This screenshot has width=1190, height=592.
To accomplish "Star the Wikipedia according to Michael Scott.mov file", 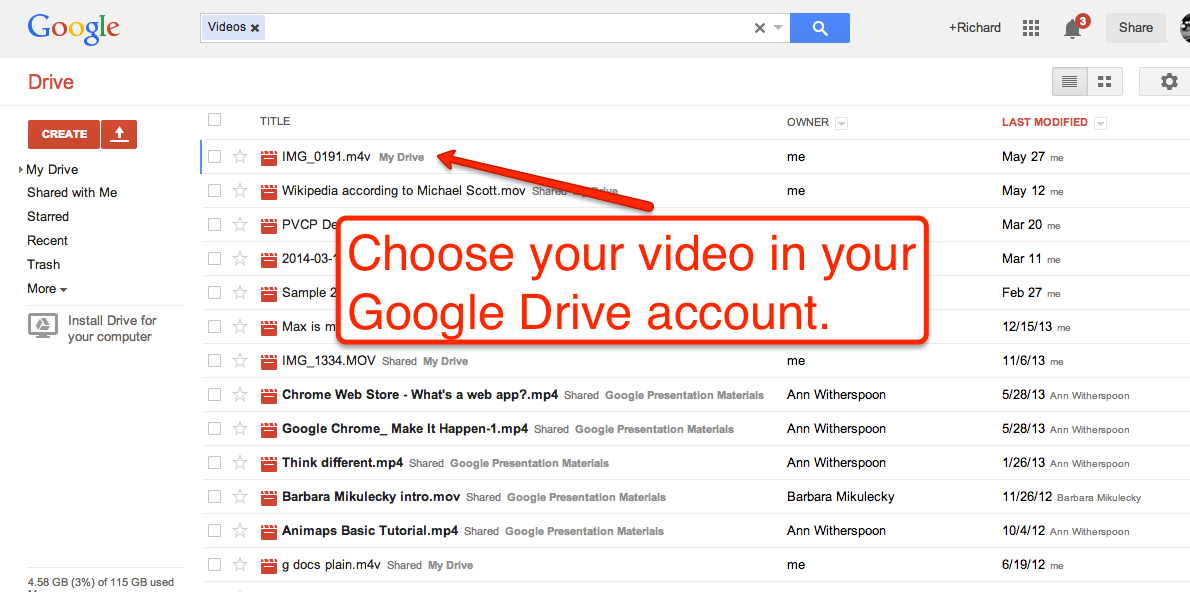I will [240, 191].
